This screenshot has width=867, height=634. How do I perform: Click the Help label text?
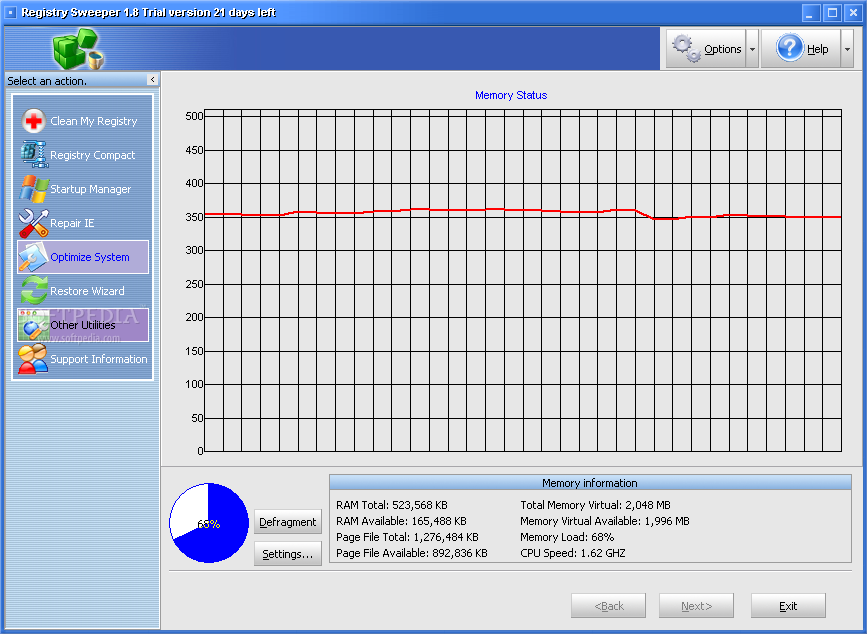(x=817, y=49)
